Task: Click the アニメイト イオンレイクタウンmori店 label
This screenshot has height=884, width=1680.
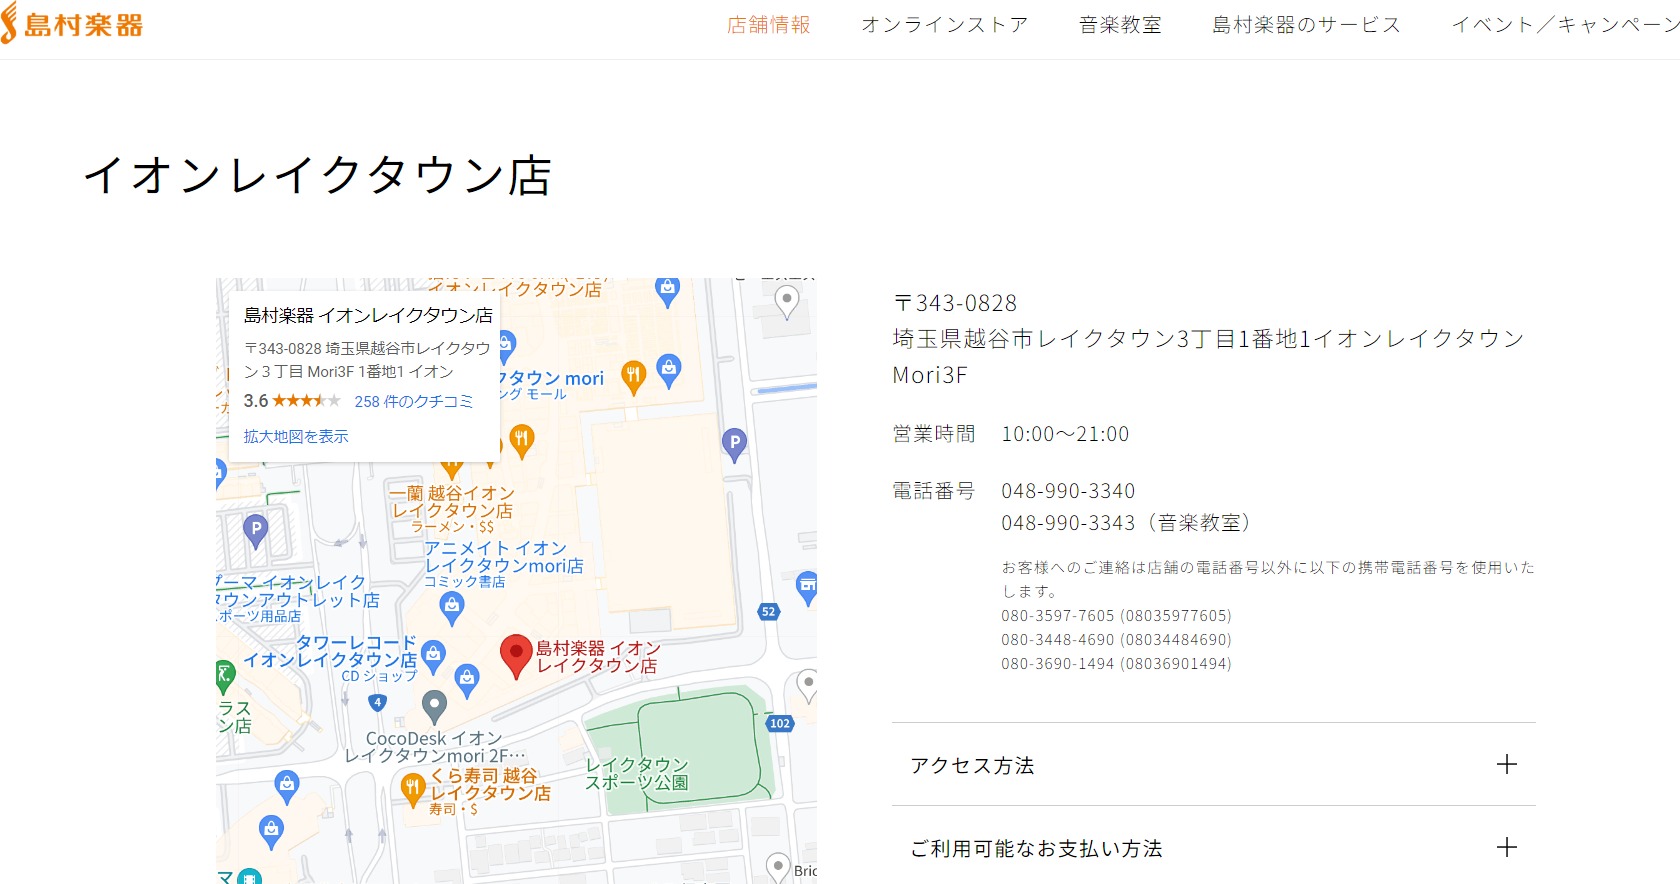Action: point(504,557)
